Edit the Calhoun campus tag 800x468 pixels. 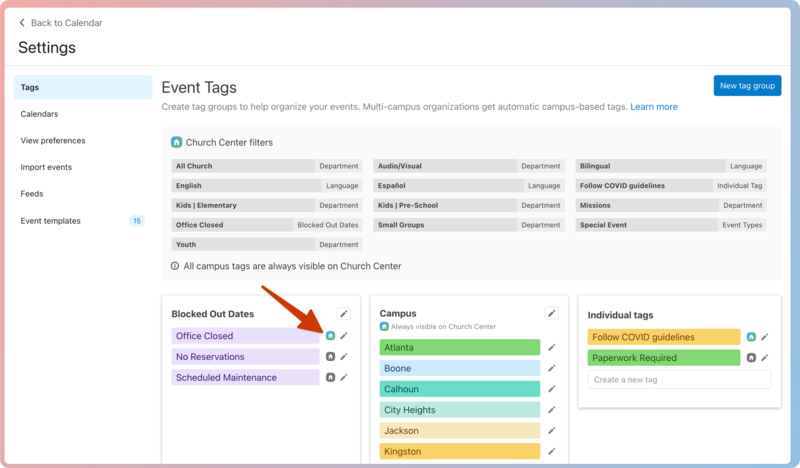[551, 389]
